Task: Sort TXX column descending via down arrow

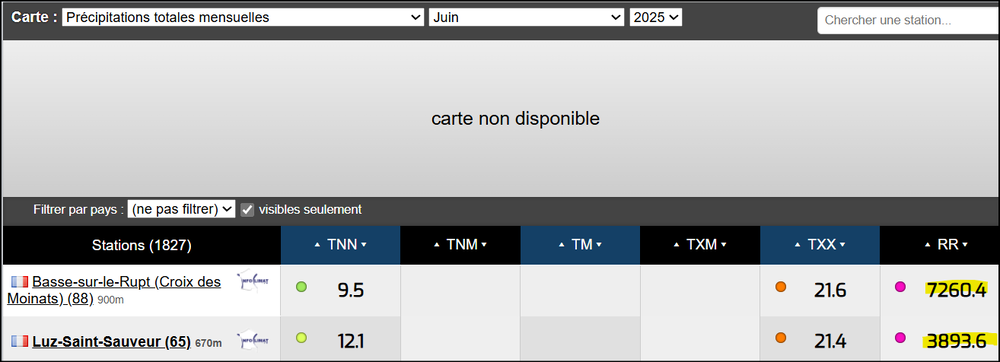Action: point(842,245)
